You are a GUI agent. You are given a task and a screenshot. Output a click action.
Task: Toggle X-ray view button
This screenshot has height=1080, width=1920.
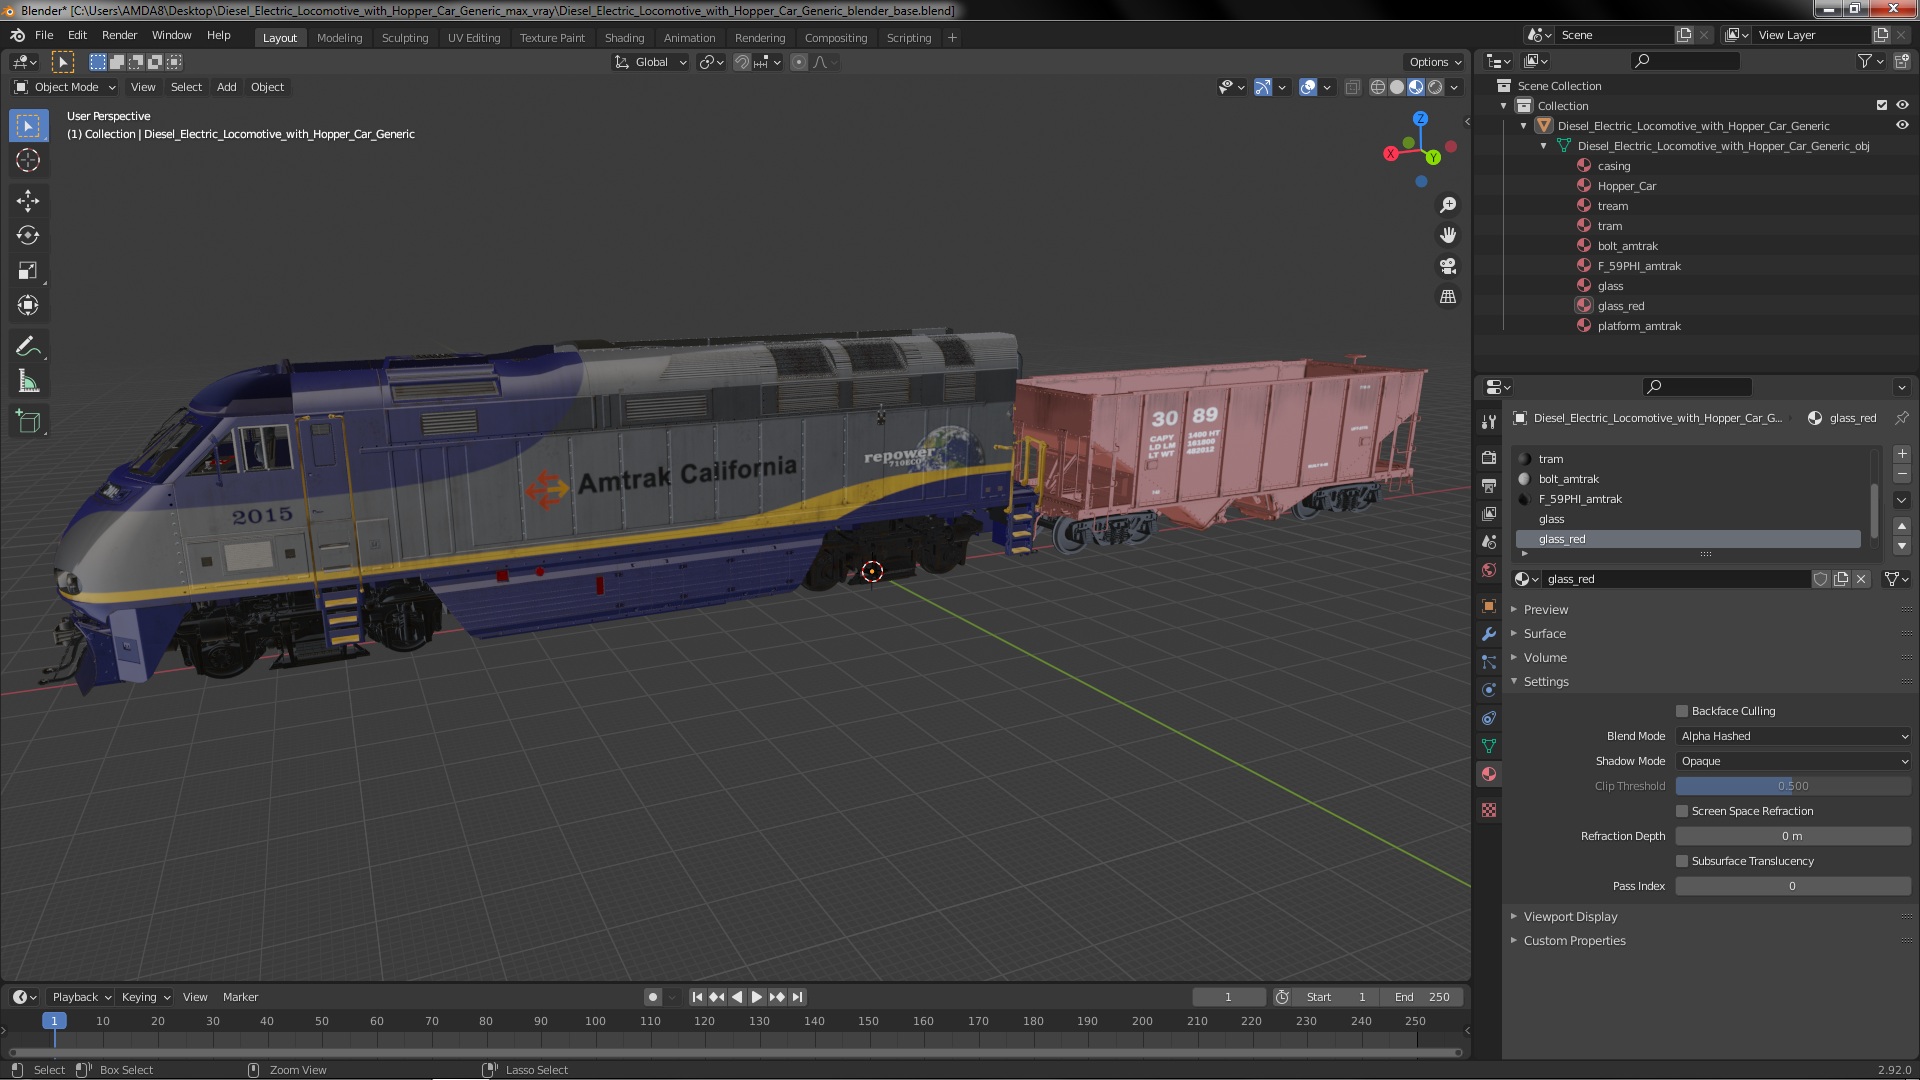pyautogui.click(x=1353, y=87)
